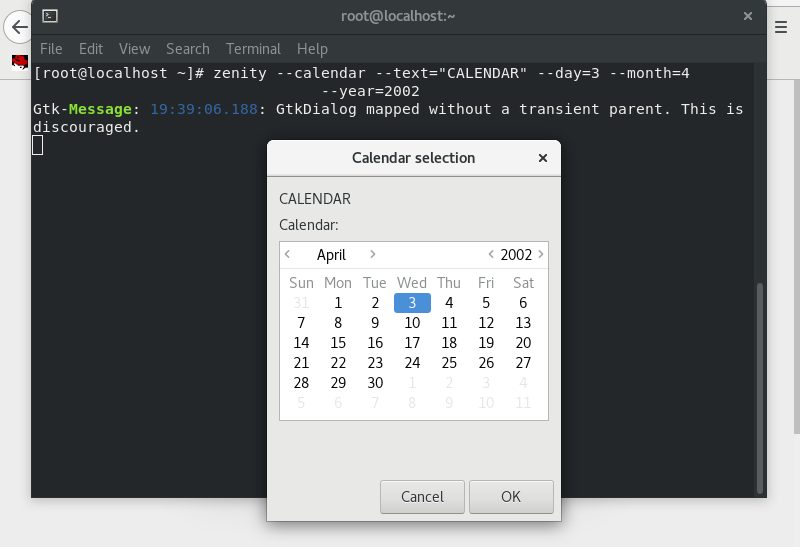Click the Wed column header

coord(412,283)
